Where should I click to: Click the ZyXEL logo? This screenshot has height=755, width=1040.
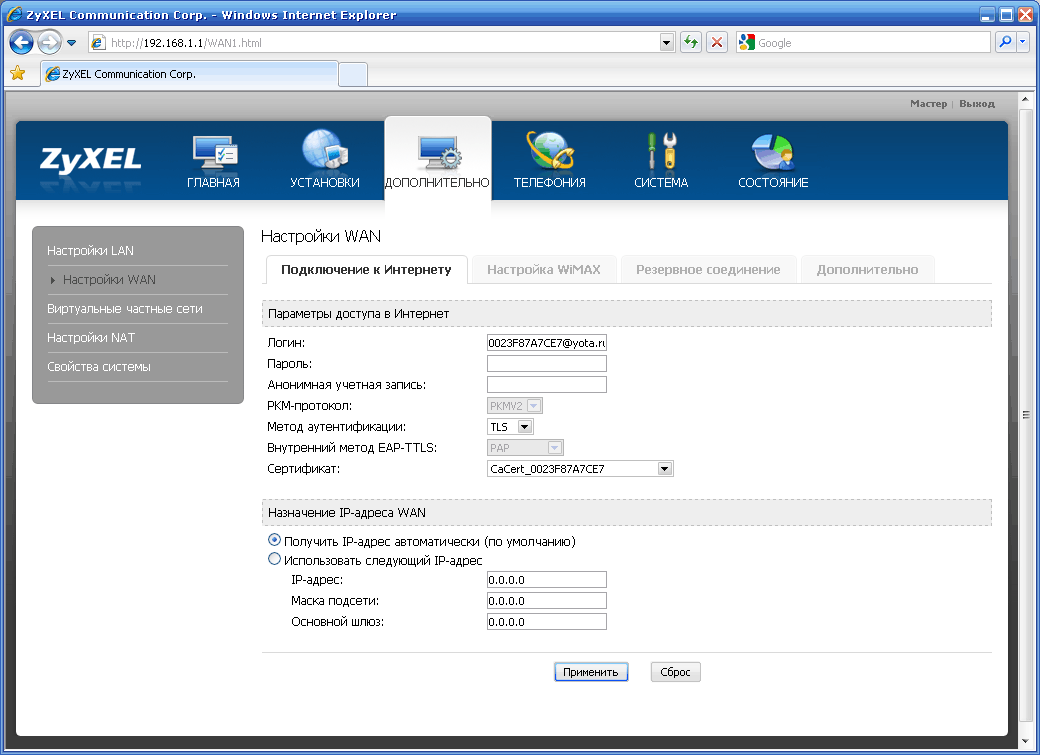pyautogui.click(x=90, y=160)
